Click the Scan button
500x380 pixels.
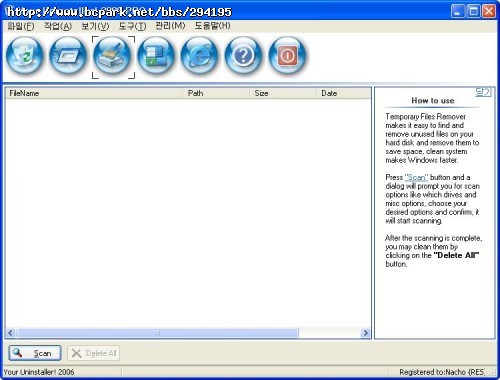pos(35,353)
